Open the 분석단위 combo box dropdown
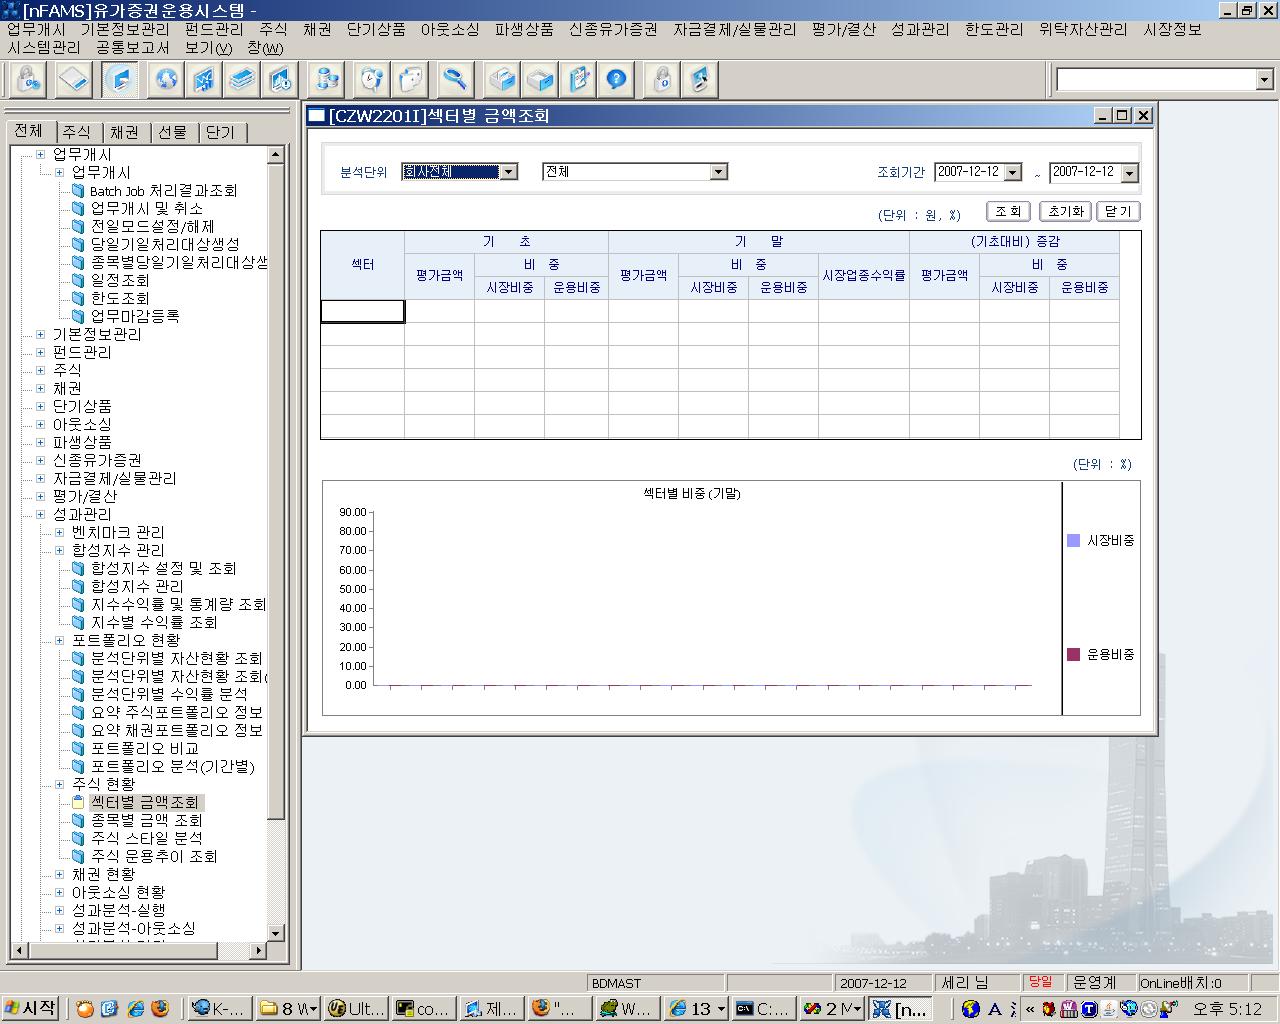 pyautogui.click(x=509, y=171)
